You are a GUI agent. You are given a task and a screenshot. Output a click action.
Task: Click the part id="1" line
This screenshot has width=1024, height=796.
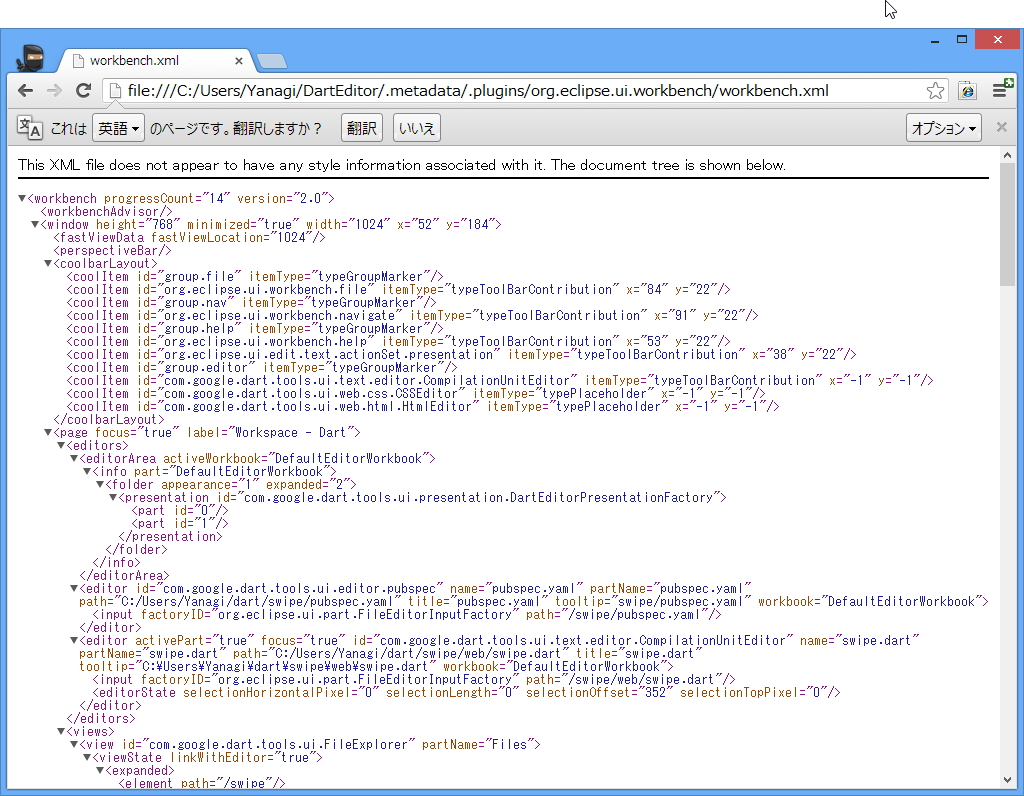tap(180, 524)
